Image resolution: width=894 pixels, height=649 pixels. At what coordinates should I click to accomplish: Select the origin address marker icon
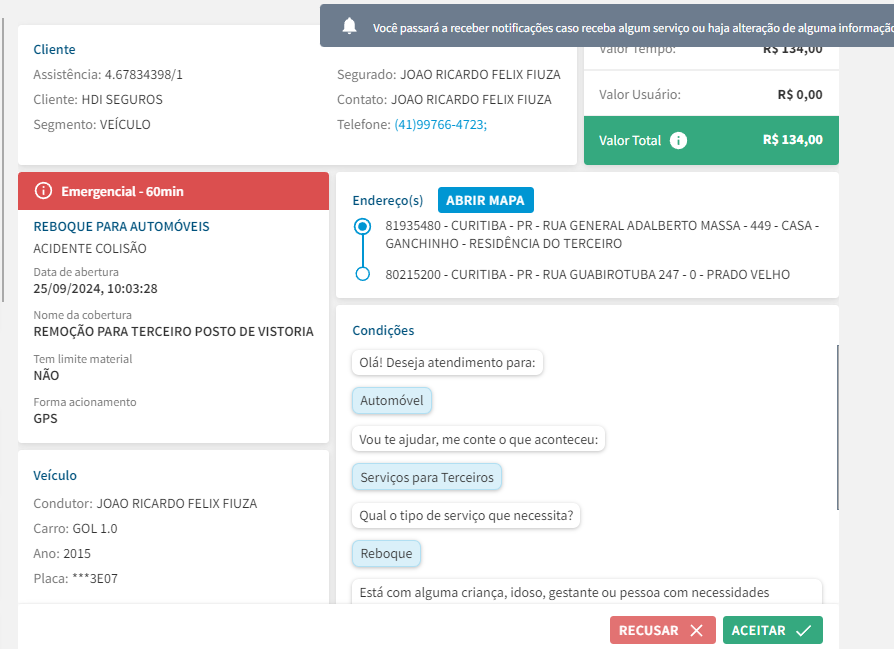363,226
